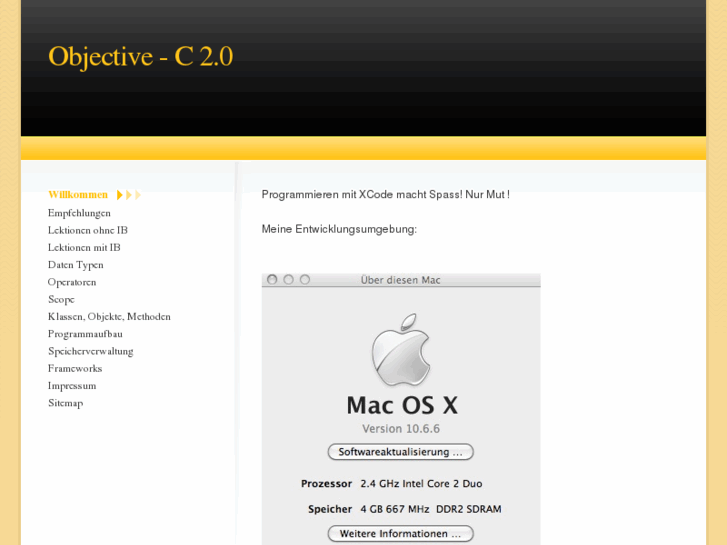Click 'Programmieren mit XCode macht Spass!' text
The height and width of the screenshot is (545, 727).
tap(362, 195)
